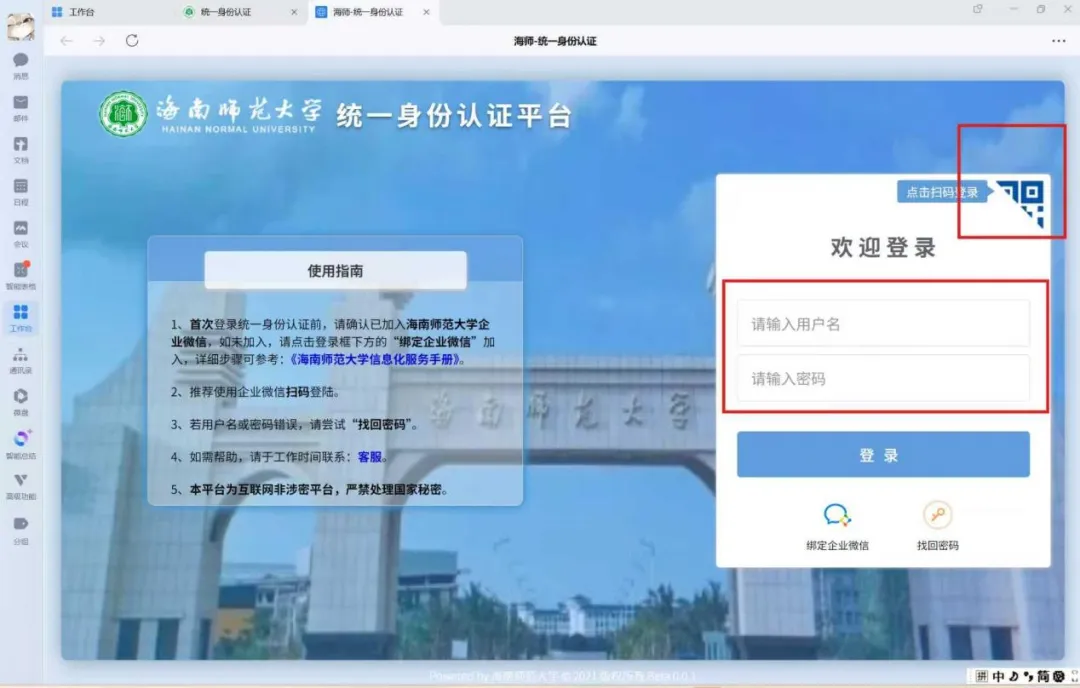Toggle the punctuation mode in IME bar
The height and width of the screenshot is (688, 1080).
point(1028,676)
